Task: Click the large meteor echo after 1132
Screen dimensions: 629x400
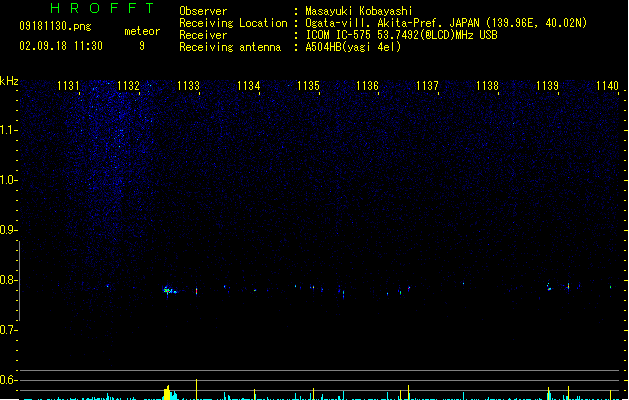Action: [x=169, y=290]
